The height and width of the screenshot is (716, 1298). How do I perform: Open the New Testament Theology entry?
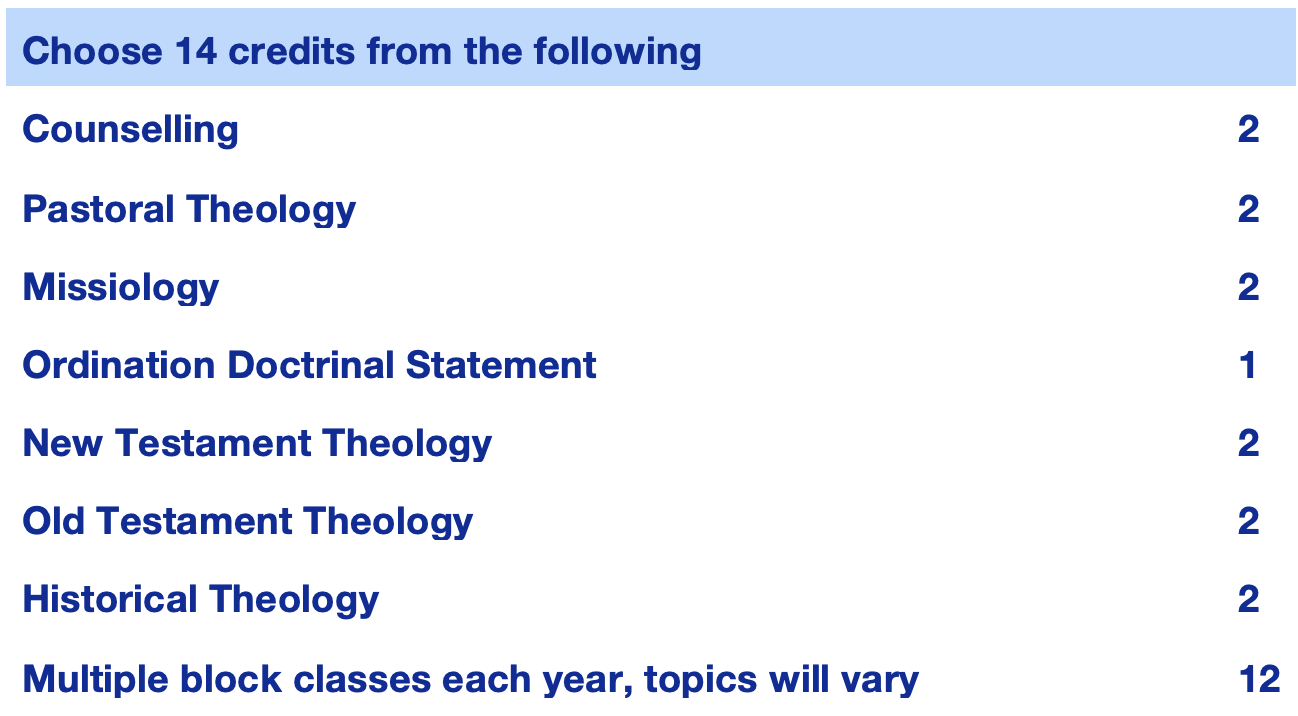point(257,443)
